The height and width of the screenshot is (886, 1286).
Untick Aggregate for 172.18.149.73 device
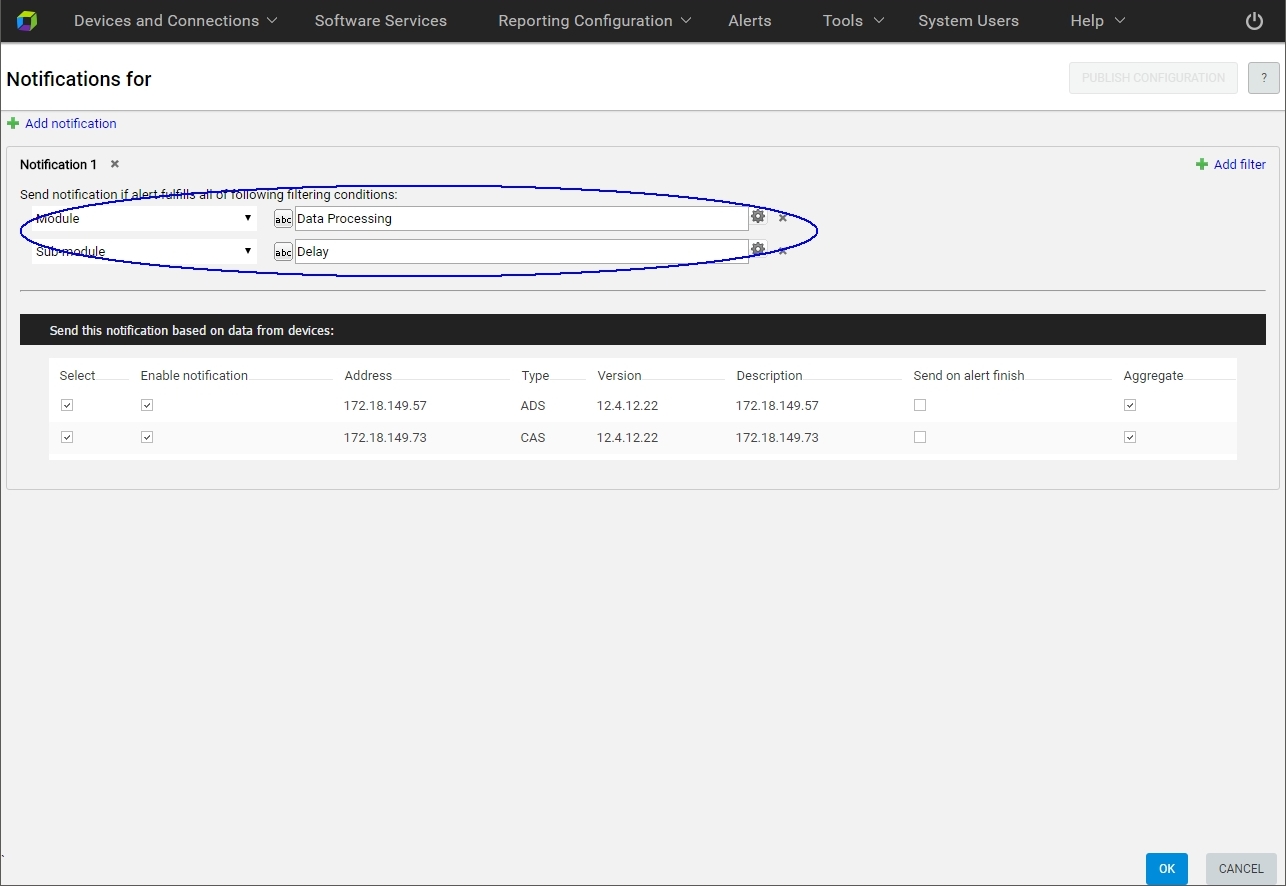click(x=1130, y=438)
